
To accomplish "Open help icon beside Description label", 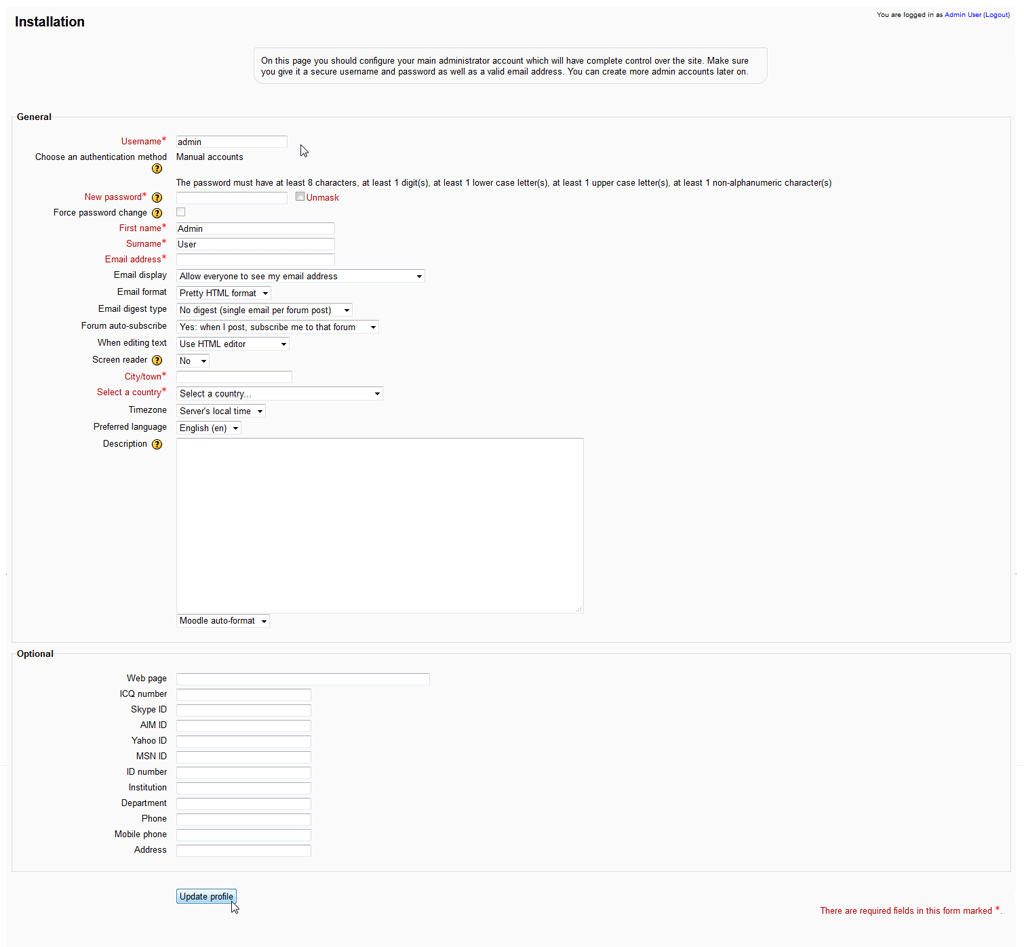I will (x=157, y=444).
